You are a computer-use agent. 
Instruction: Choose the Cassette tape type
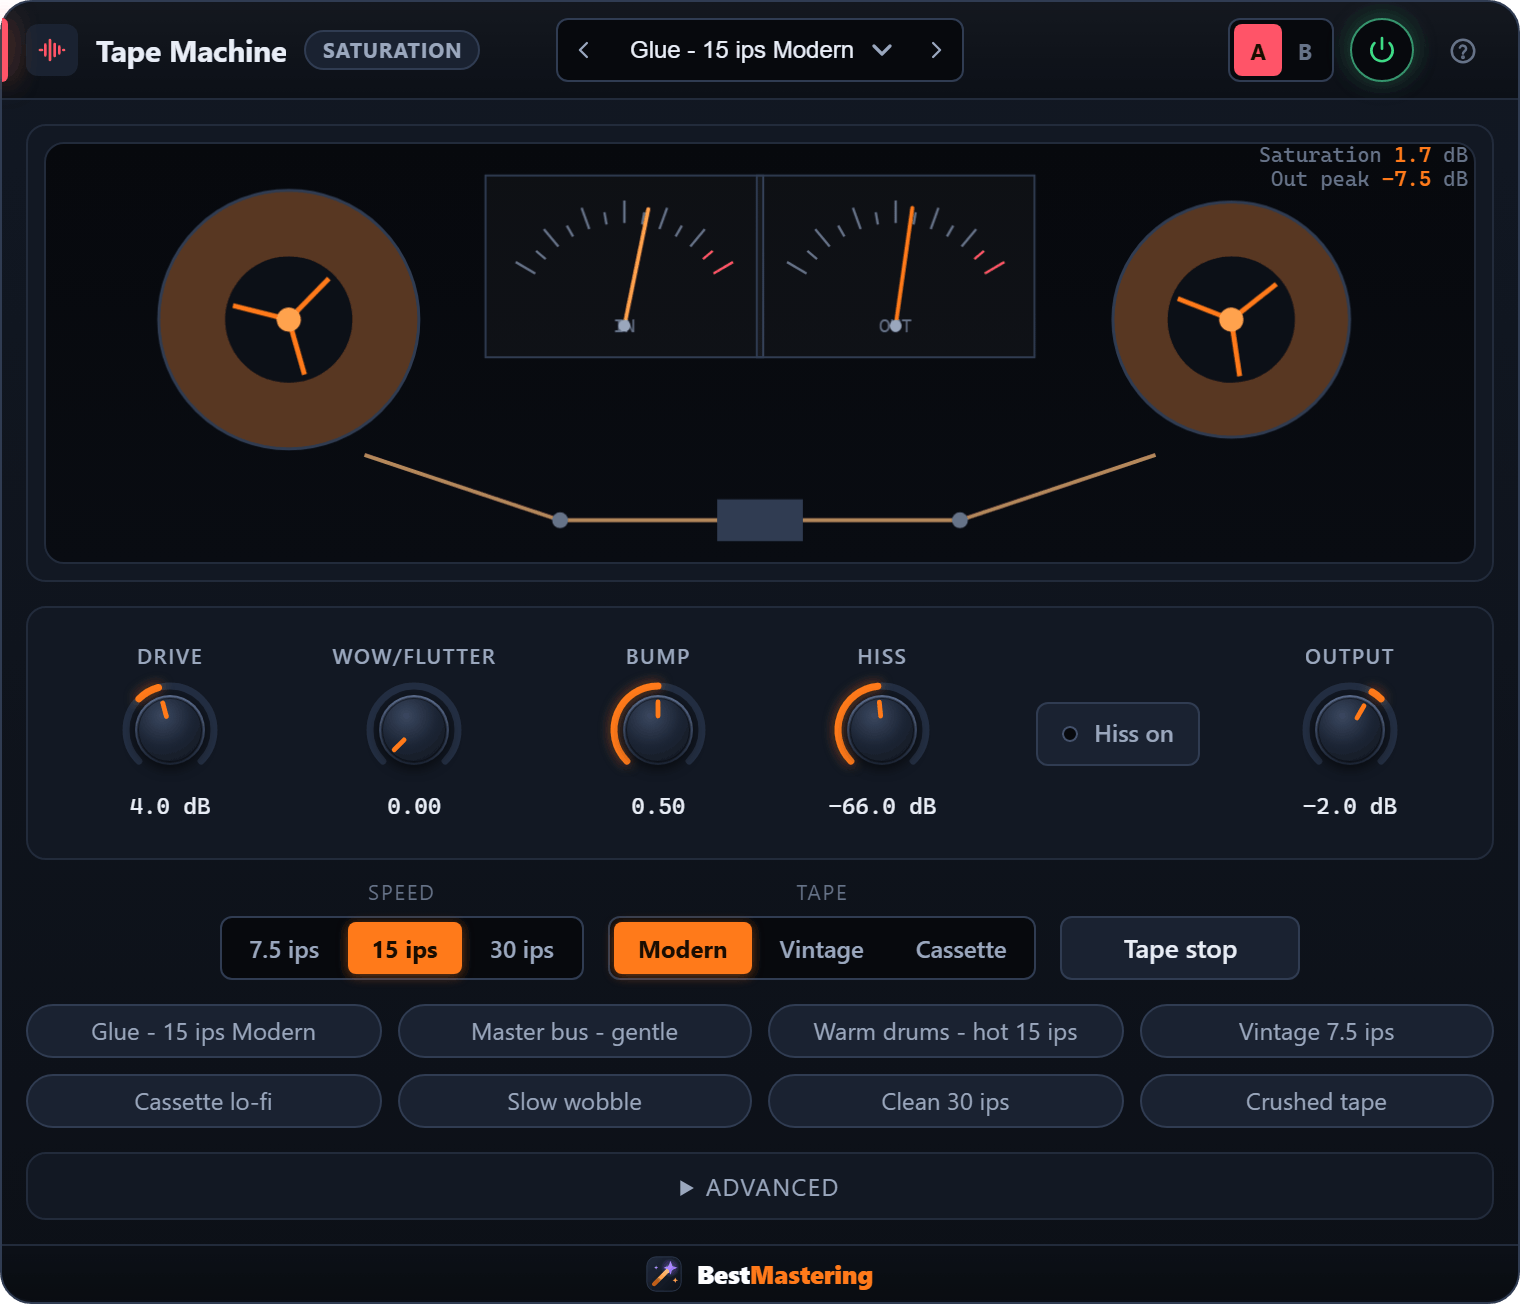pyautogui.click(x=961, y=949)
